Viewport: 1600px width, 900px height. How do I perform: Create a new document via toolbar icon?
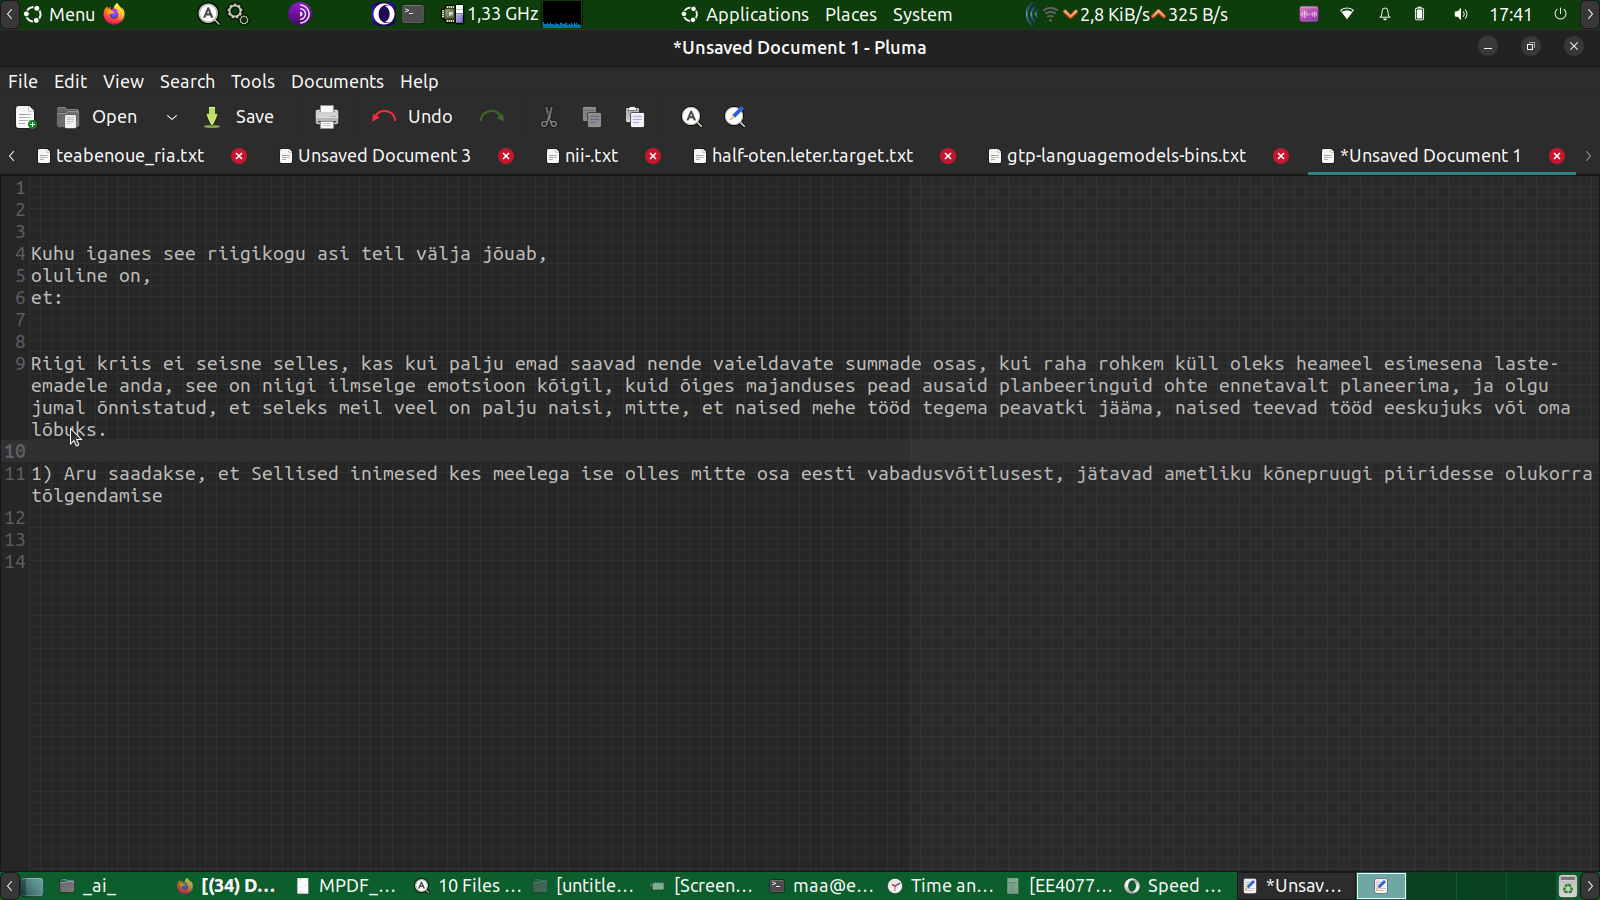(26, 117)
